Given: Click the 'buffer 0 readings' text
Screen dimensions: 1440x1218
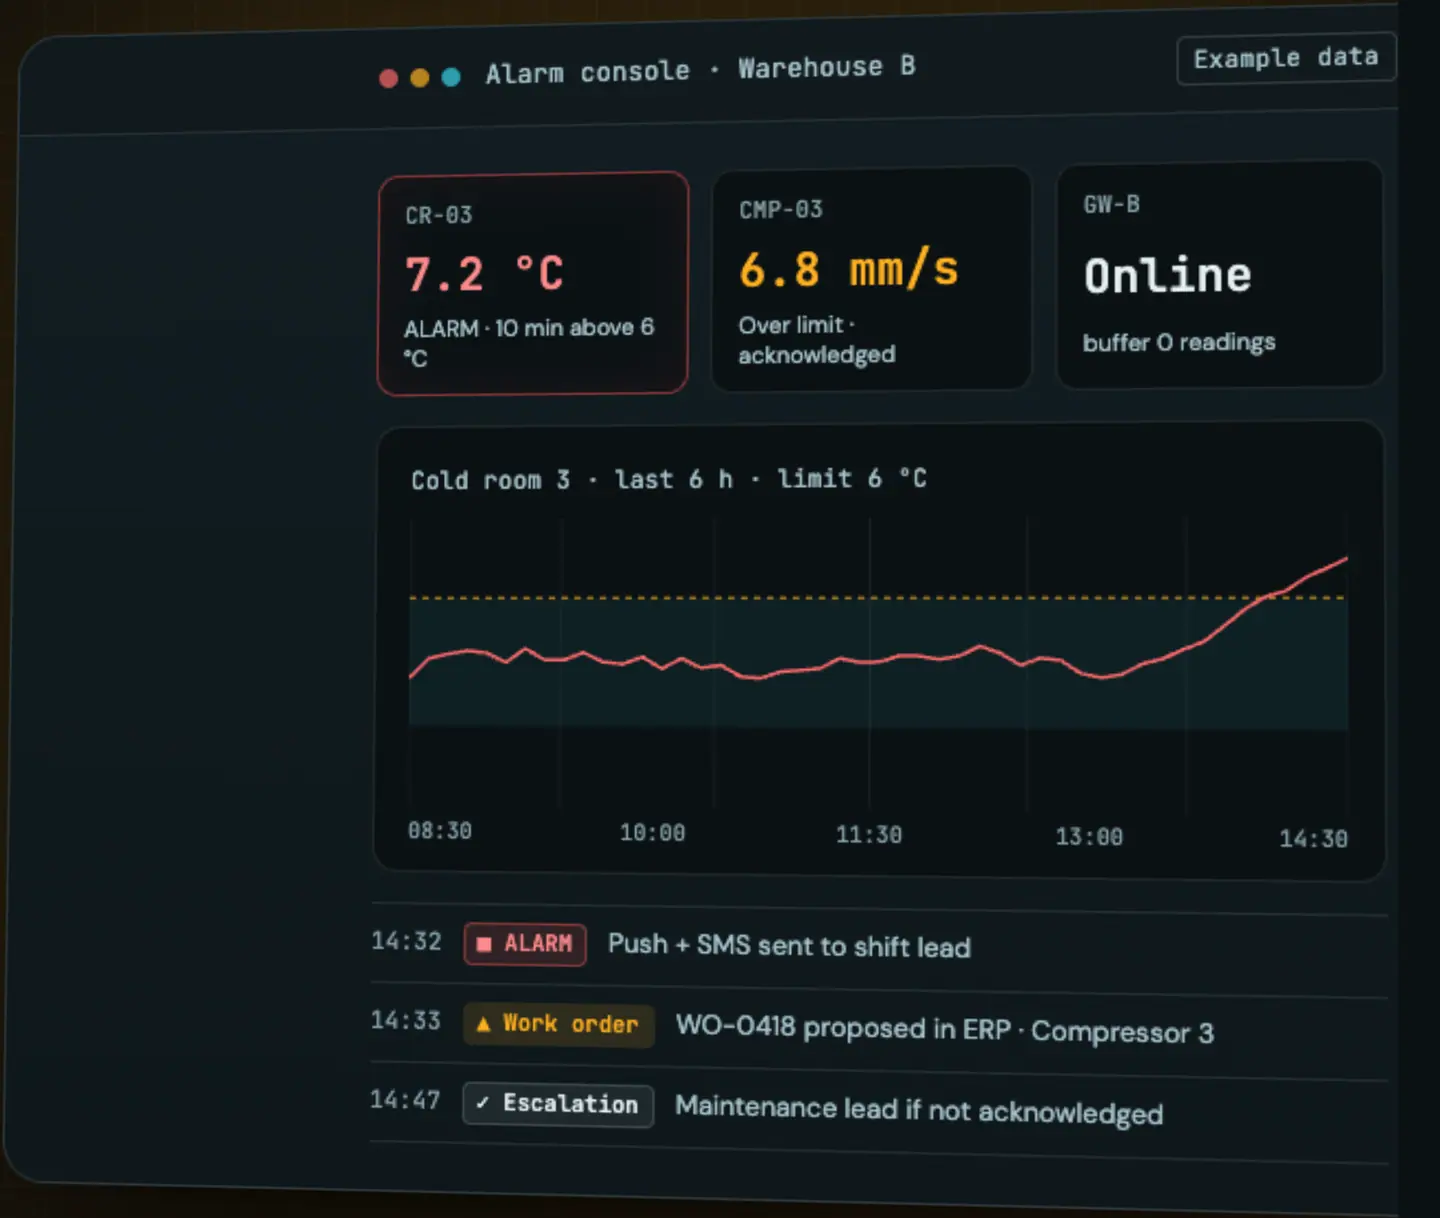Looking at the screenshot, I should point(1179,343).
